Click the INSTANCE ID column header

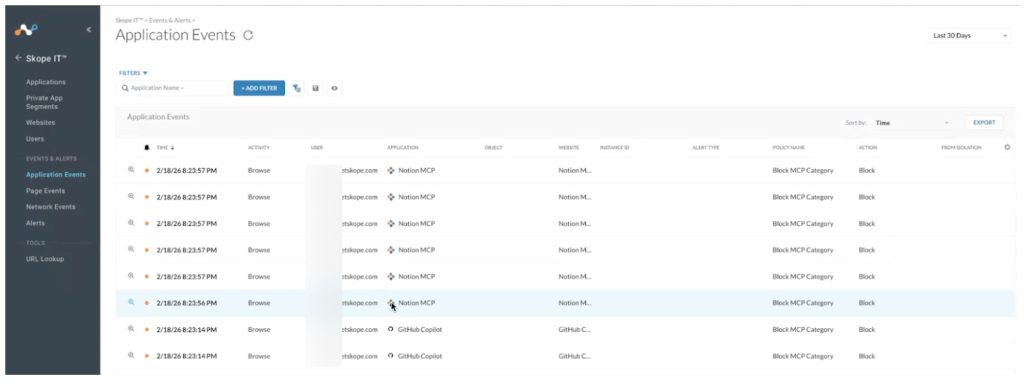pos(614,148)
